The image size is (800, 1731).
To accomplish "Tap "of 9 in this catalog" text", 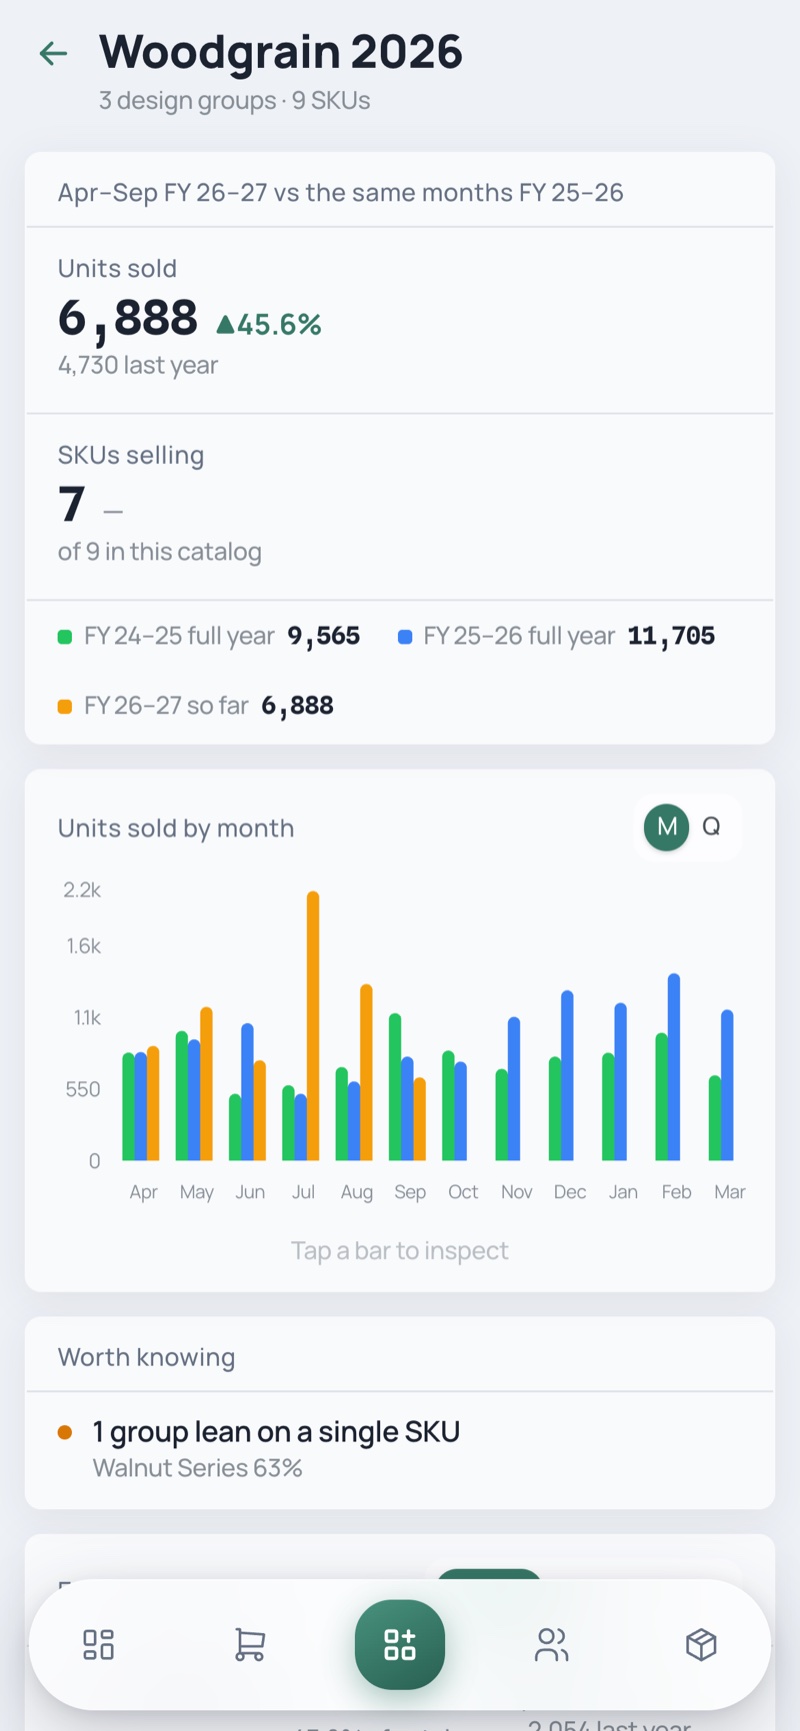I will tap(160, 552).
